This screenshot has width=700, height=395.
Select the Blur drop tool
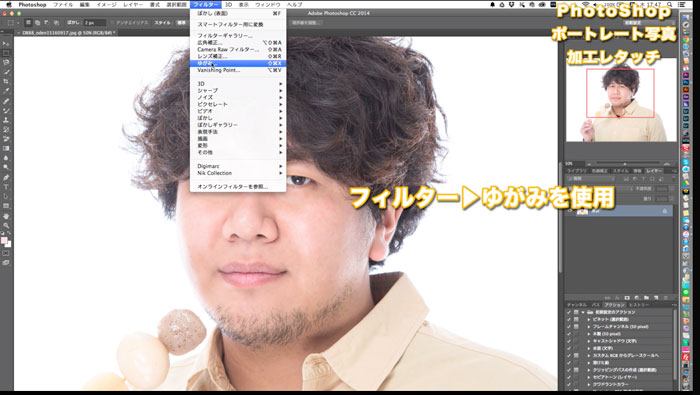(x=6, y=158)
